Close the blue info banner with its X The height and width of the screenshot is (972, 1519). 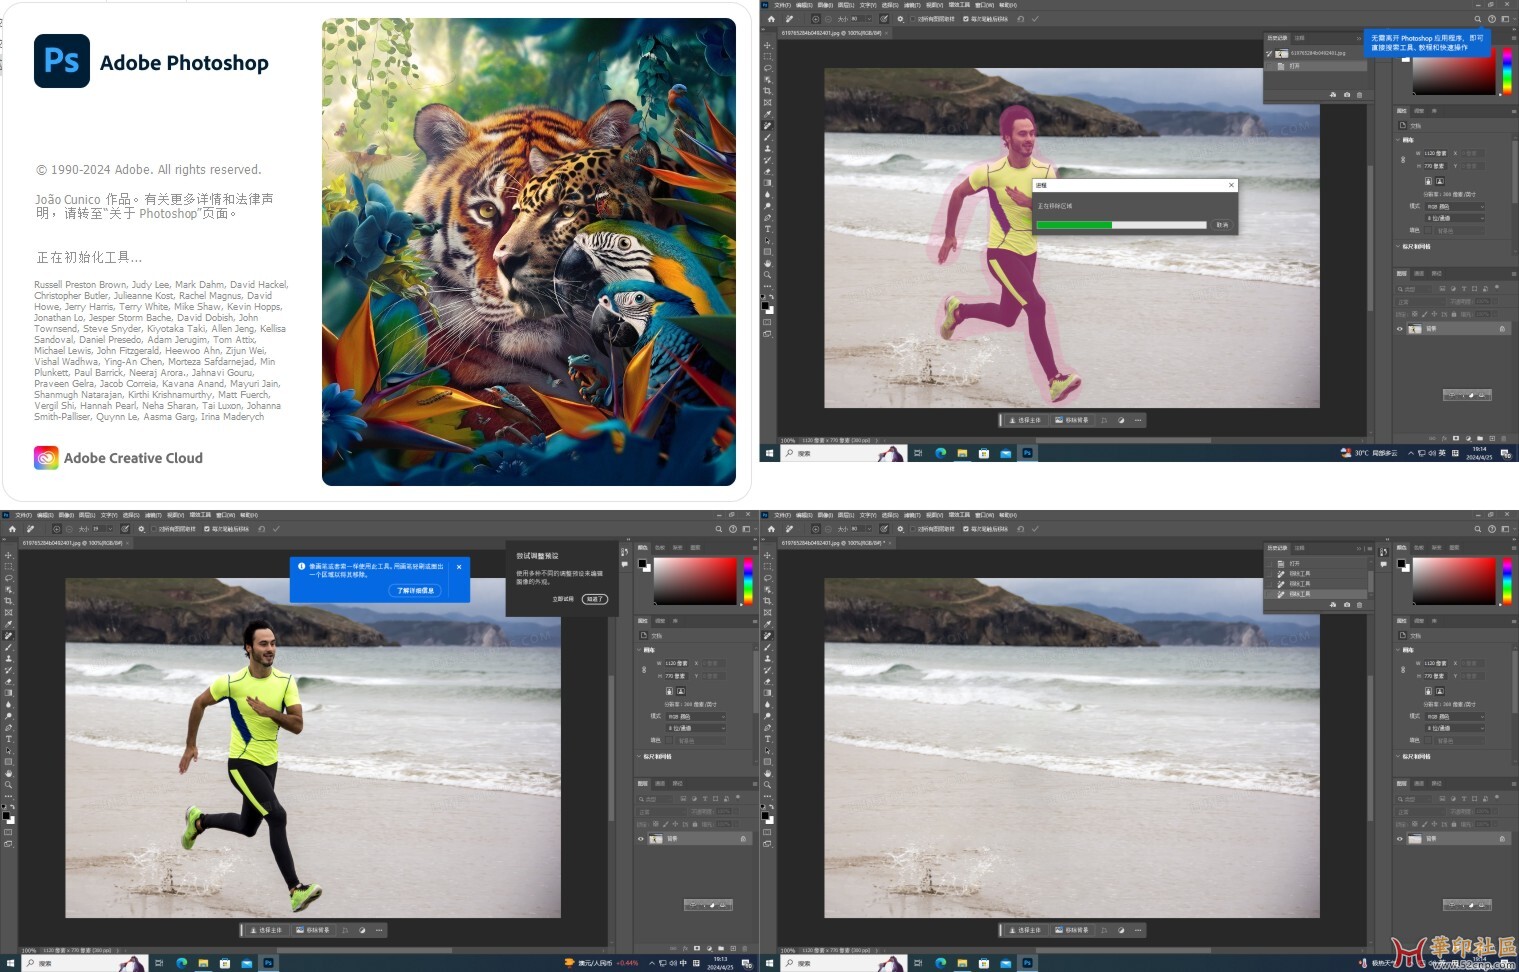click(459, 567)
